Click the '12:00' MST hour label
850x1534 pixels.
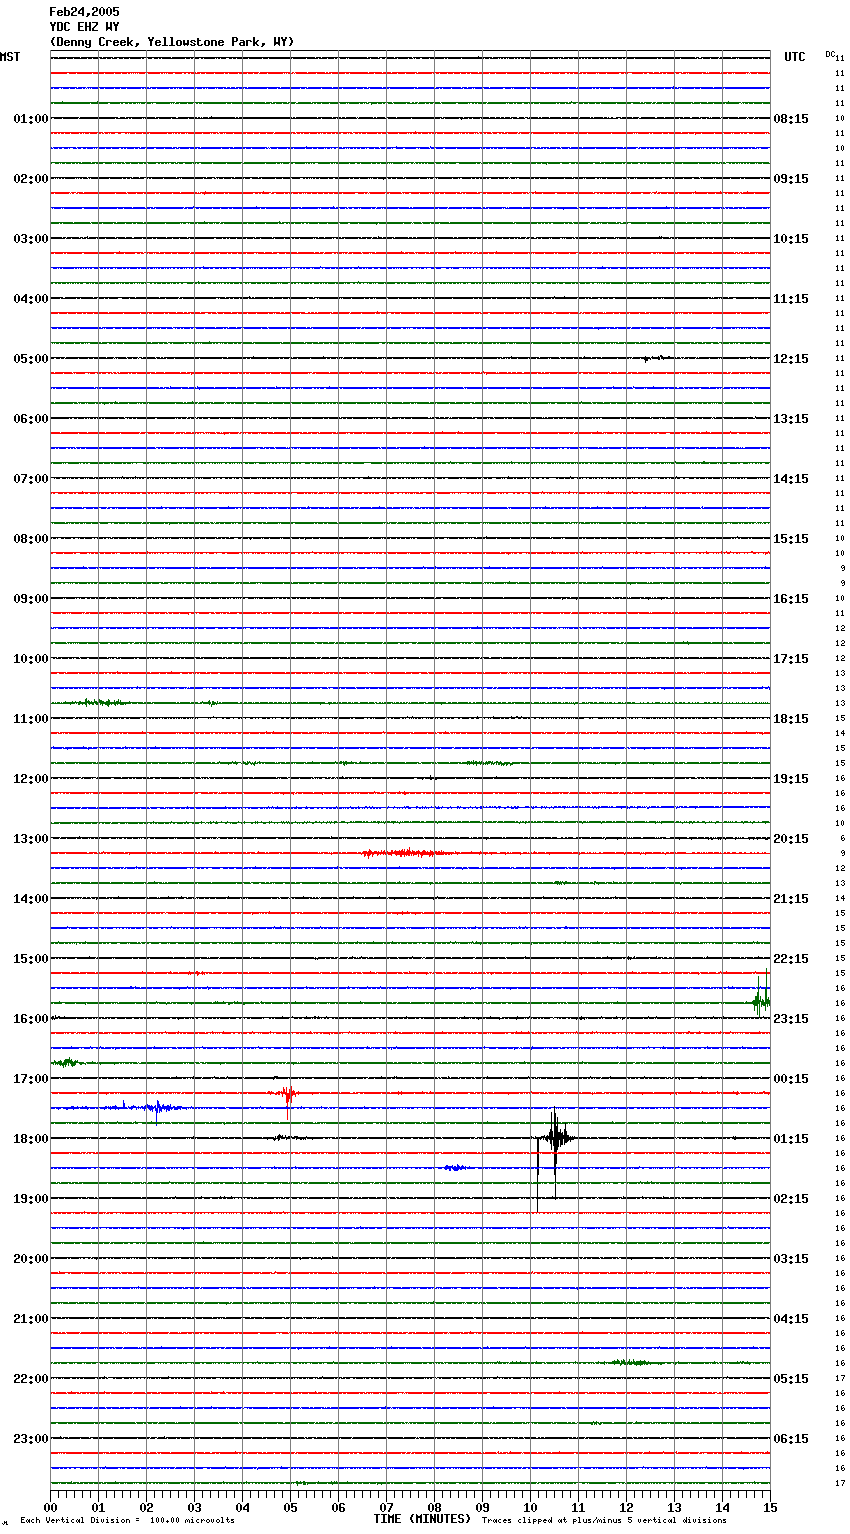(31, 779)
